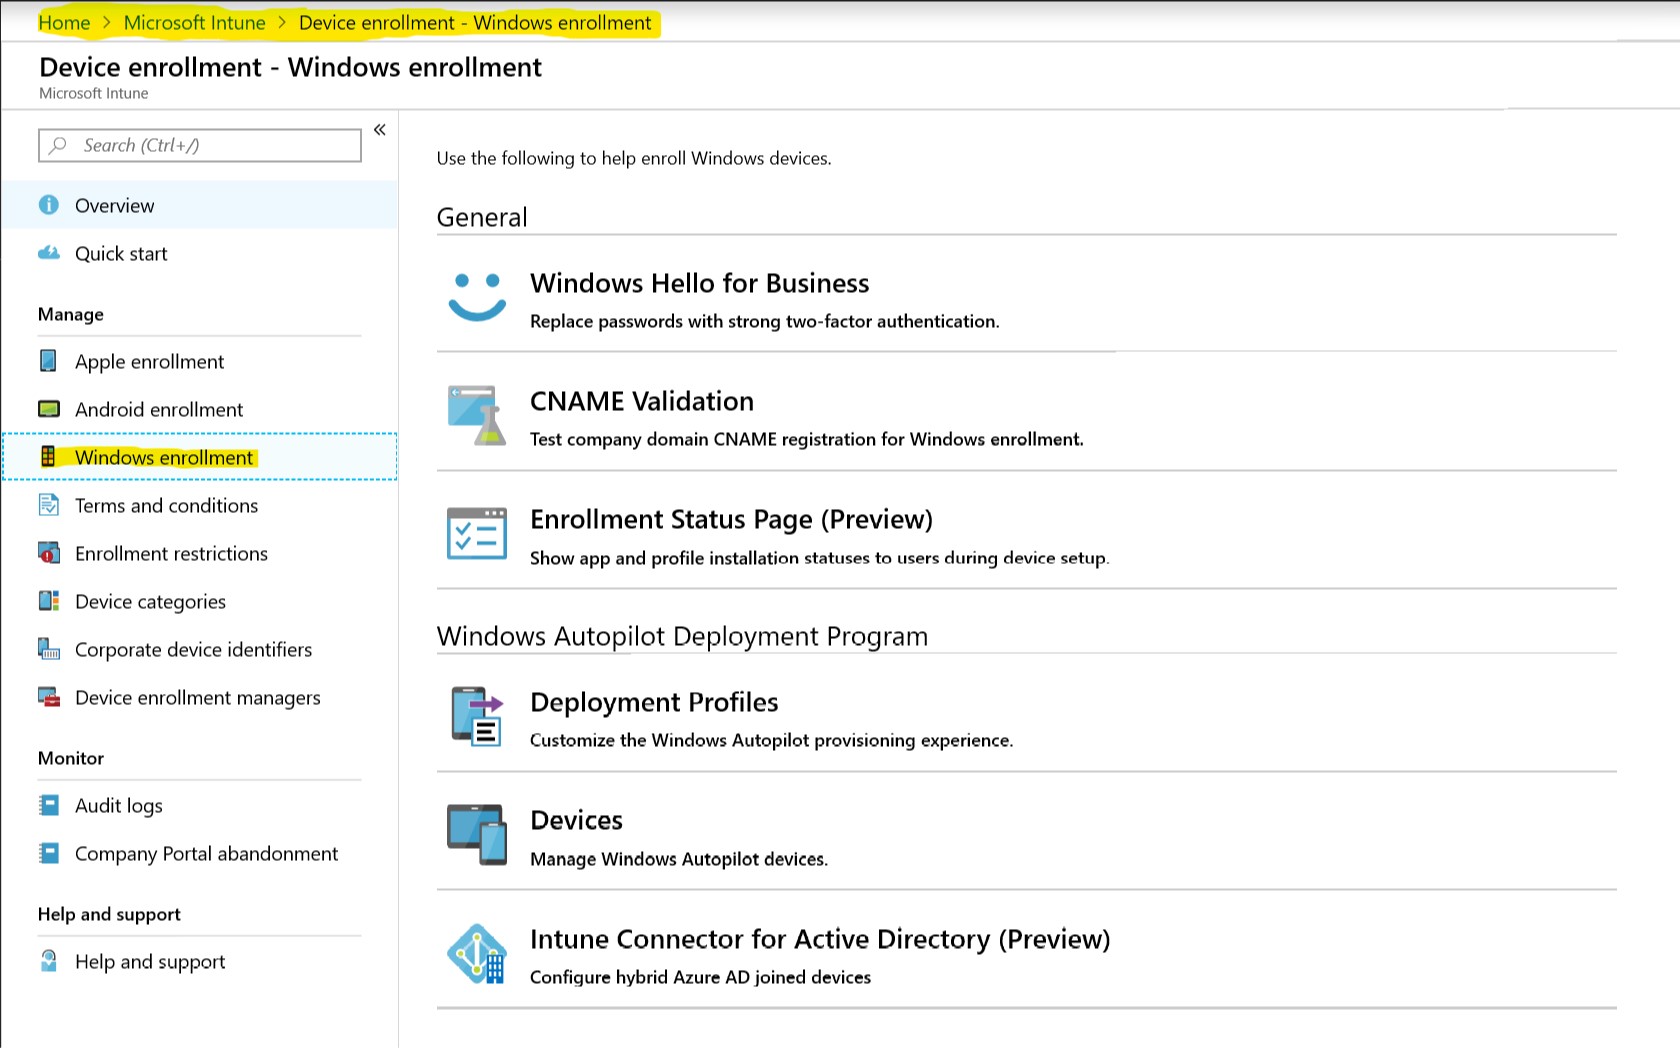This screenshot has height=1048, width=1680.
Task: Click the Audit logs icon
Action: click(48, 805)
